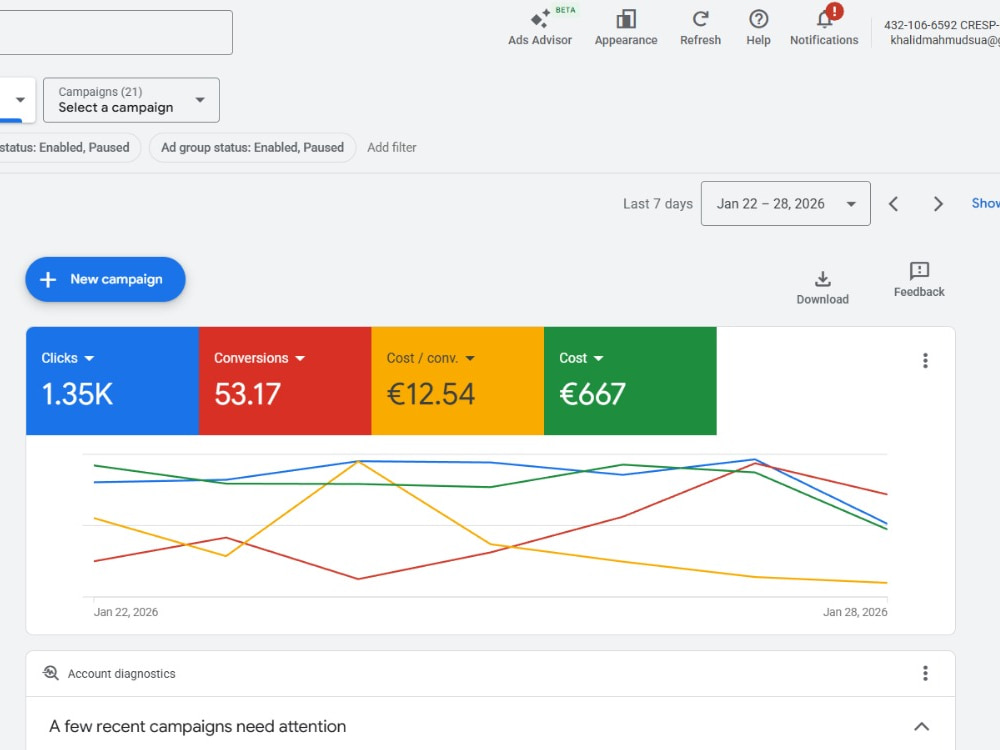The height and width of the screenshot is (750, 1000).
Task: Open the account 432-106-6592 info
Action: click(942, 33)
